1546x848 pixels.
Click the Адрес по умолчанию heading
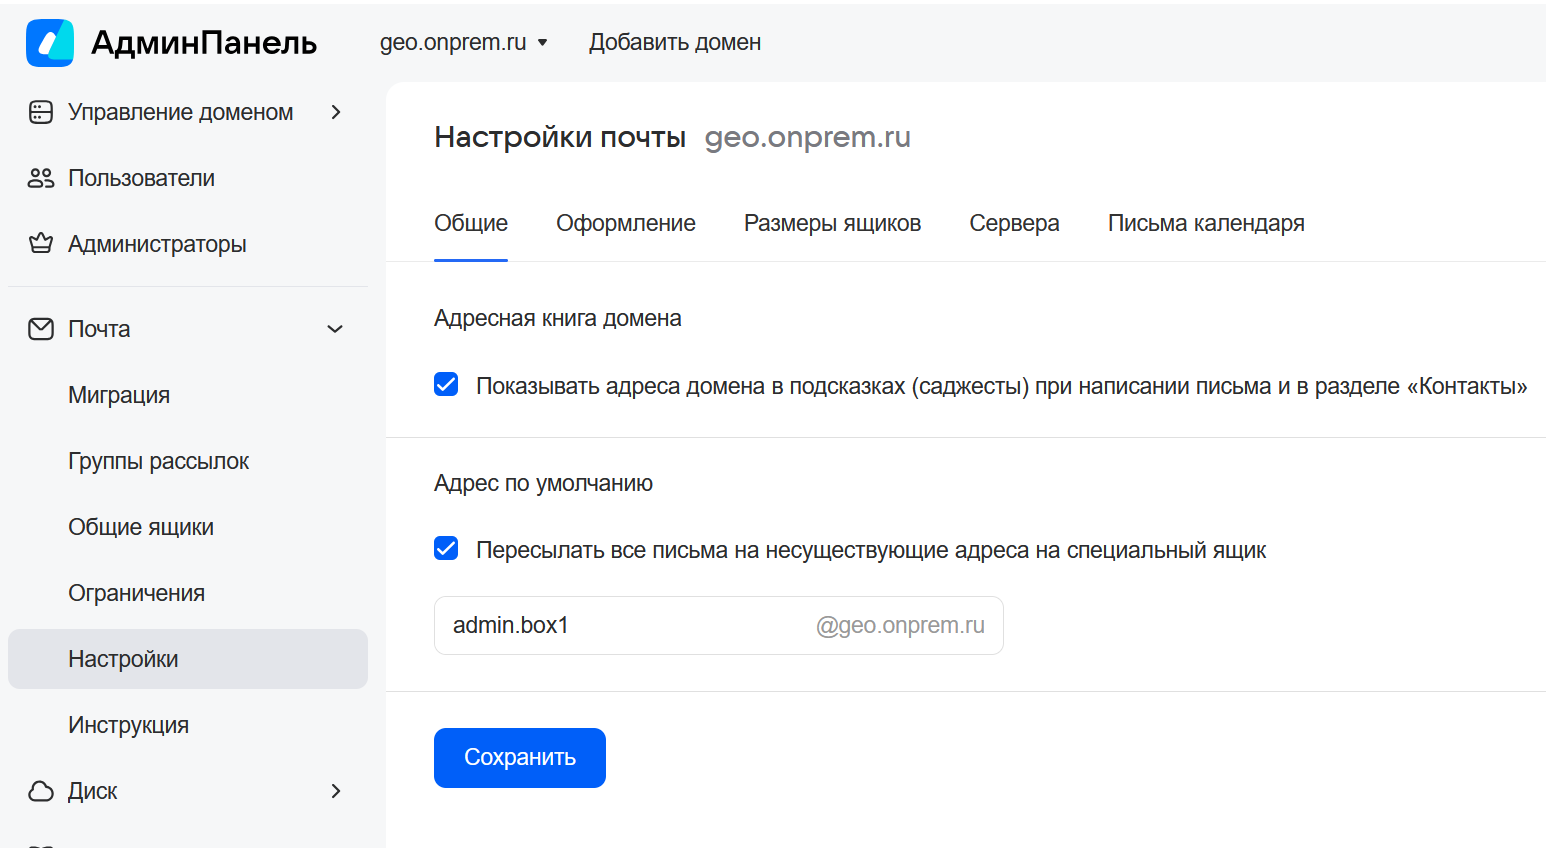pos(543,483)
